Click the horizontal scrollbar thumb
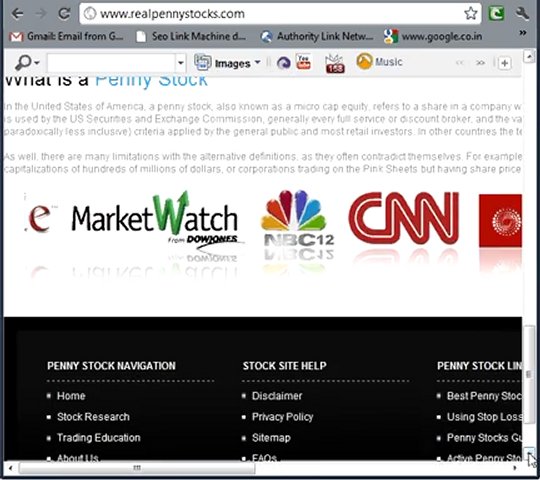Screen dimensions: 540x480 (137, 468)
